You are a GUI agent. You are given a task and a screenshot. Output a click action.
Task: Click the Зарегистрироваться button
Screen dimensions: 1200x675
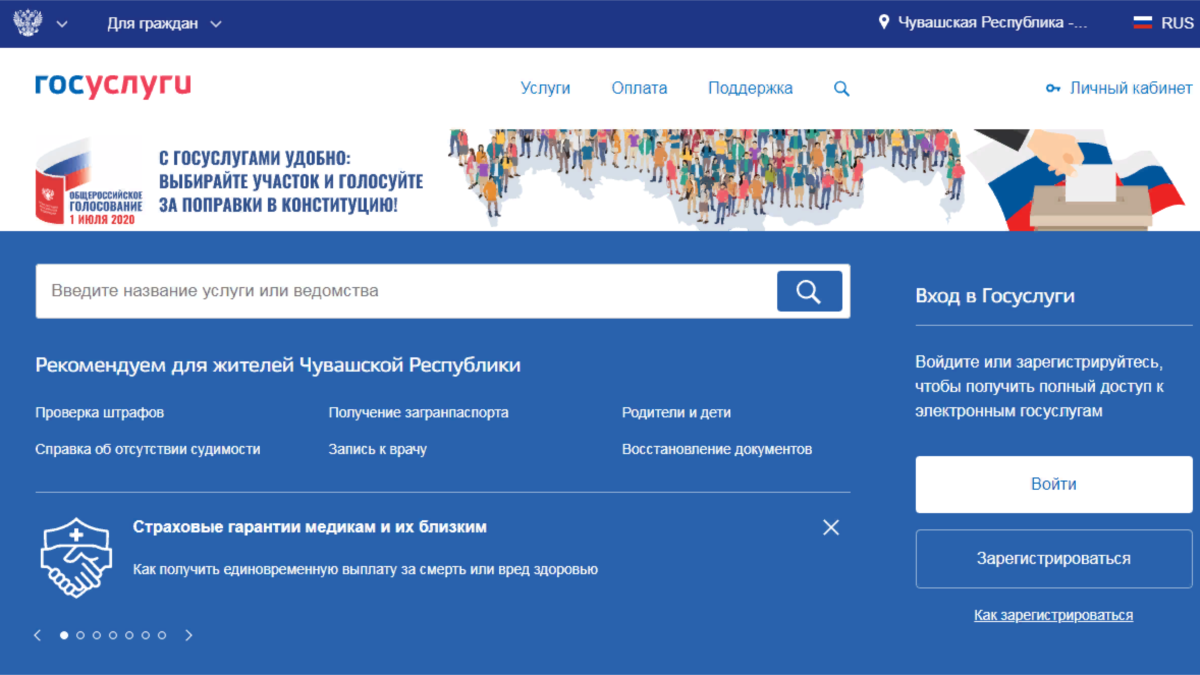point(1054,559)
